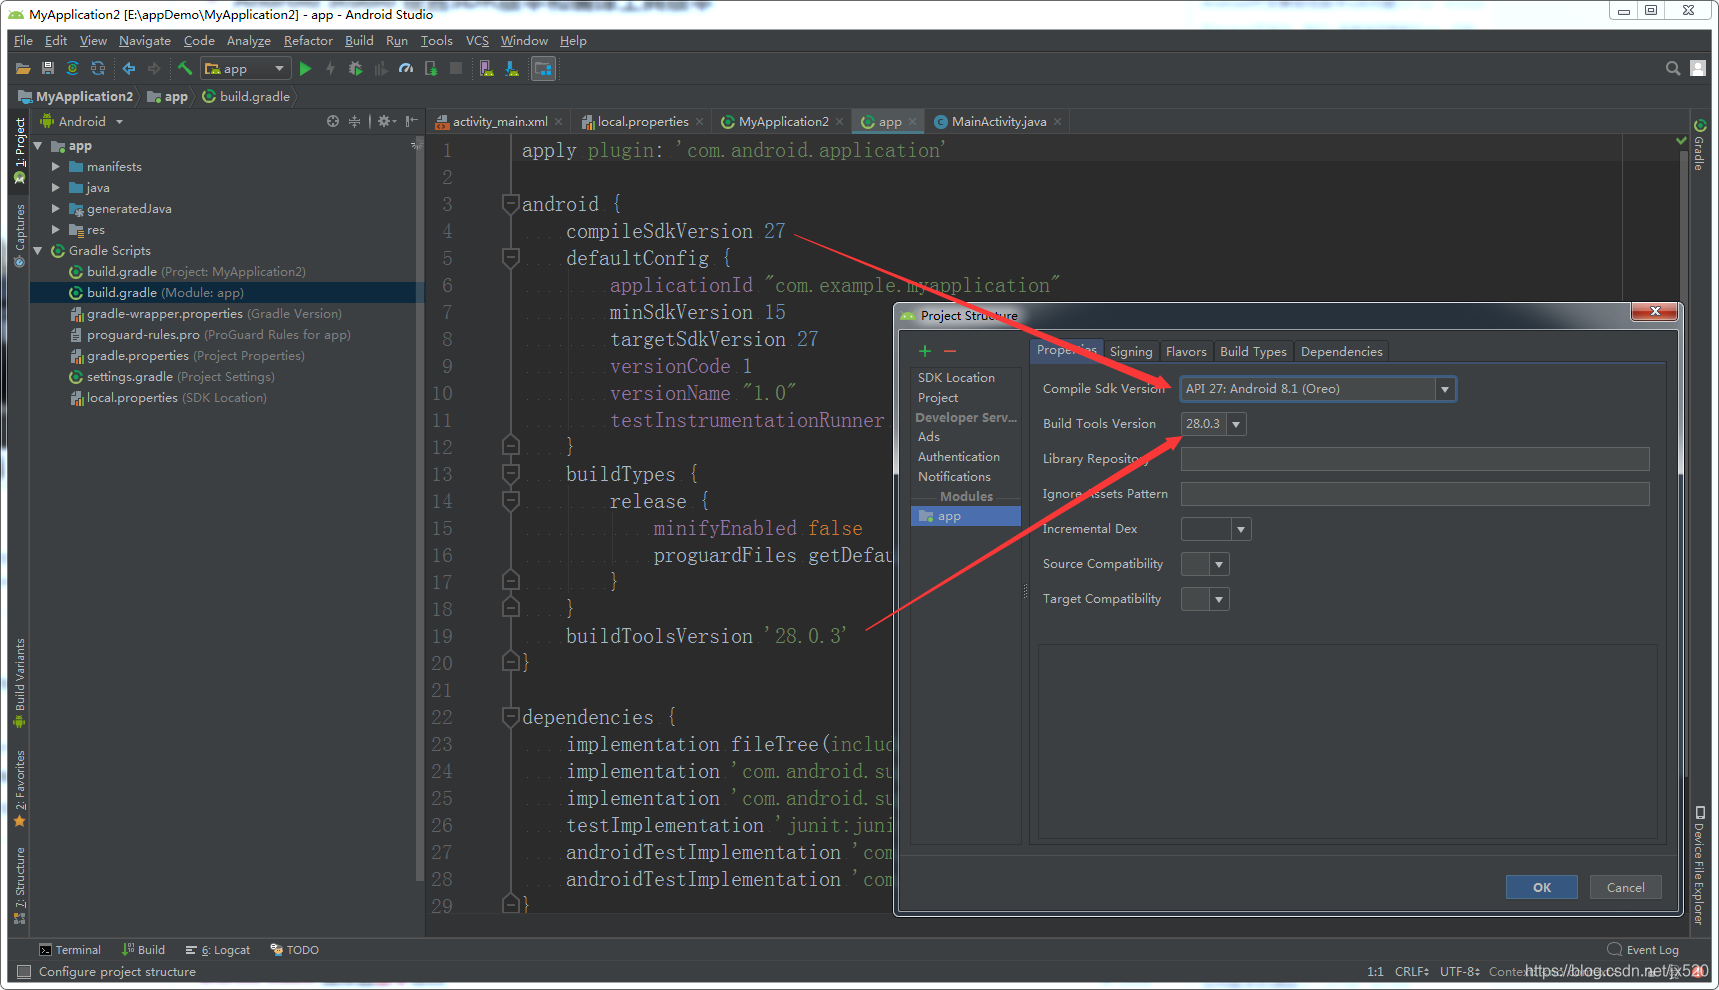Expand the manifests folder
Image resolution: width=1719 pixels, height=990 pixels.
coord(56,167)
